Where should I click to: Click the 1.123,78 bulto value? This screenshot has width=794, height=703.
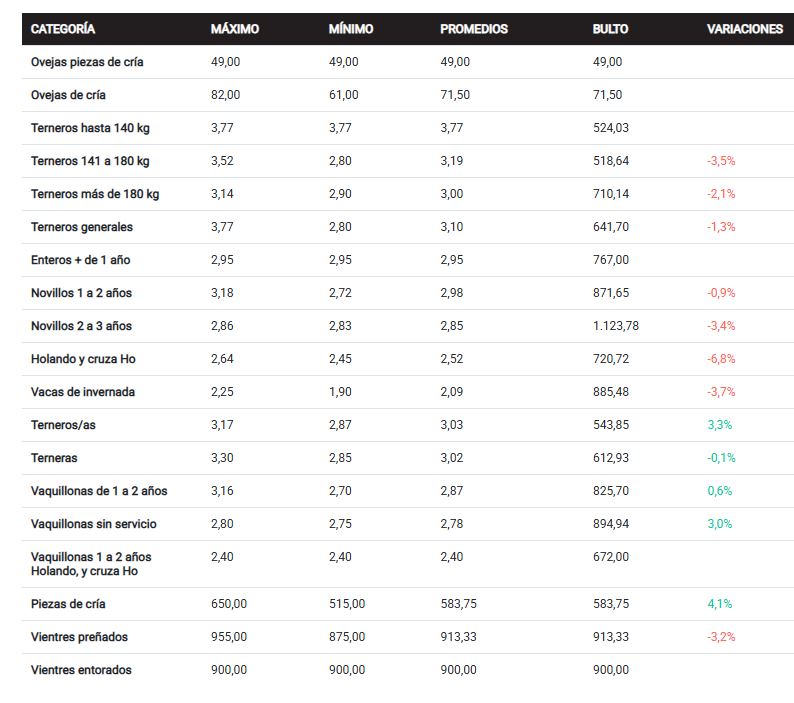pyautogui.click(x=615, y=326)
